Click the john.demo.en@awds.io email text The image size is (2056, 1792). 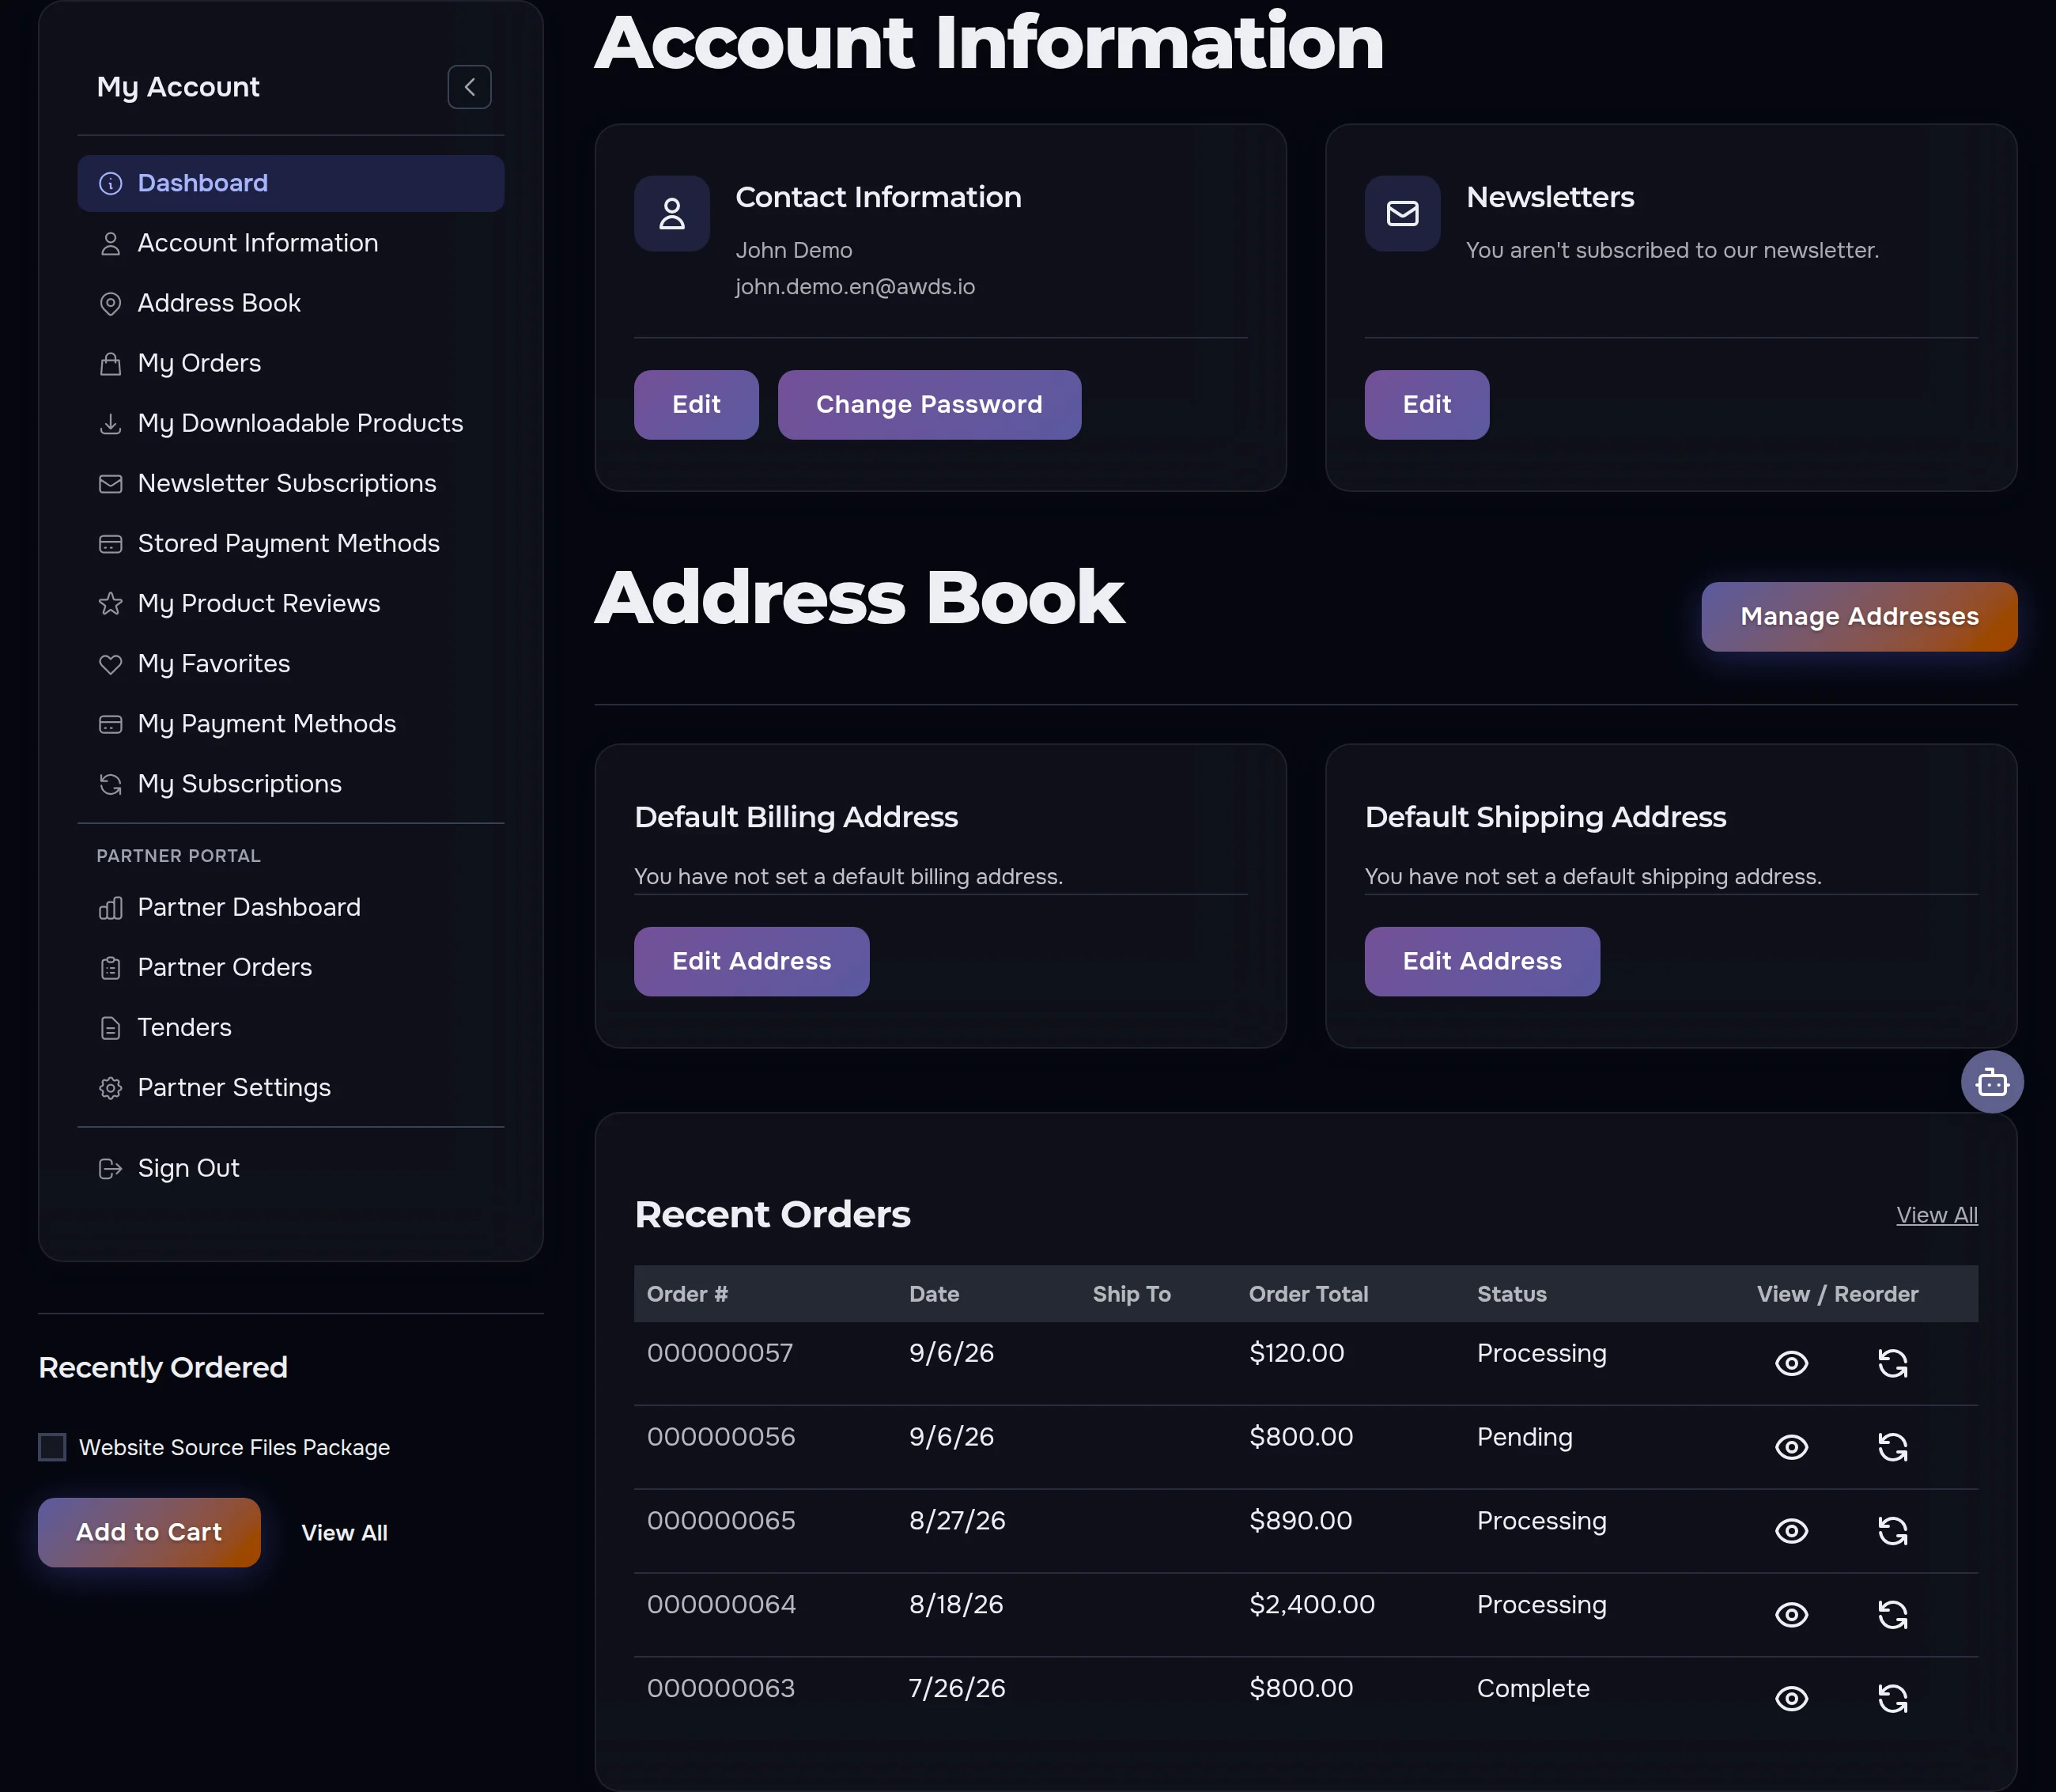[x=855, y=287]
